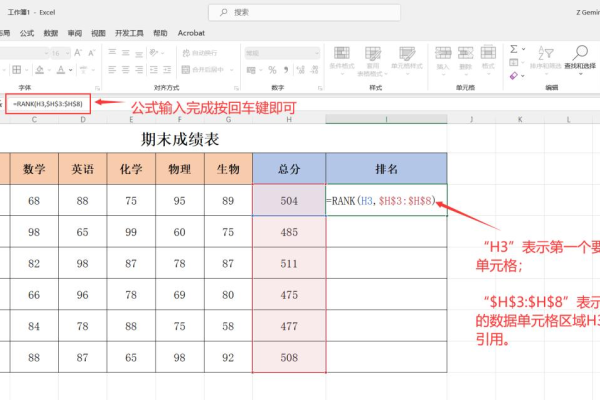The width and height of the screenshot is (600, 400).
Task: Click the Increase Decimal icon
Action: pos(301,70)
